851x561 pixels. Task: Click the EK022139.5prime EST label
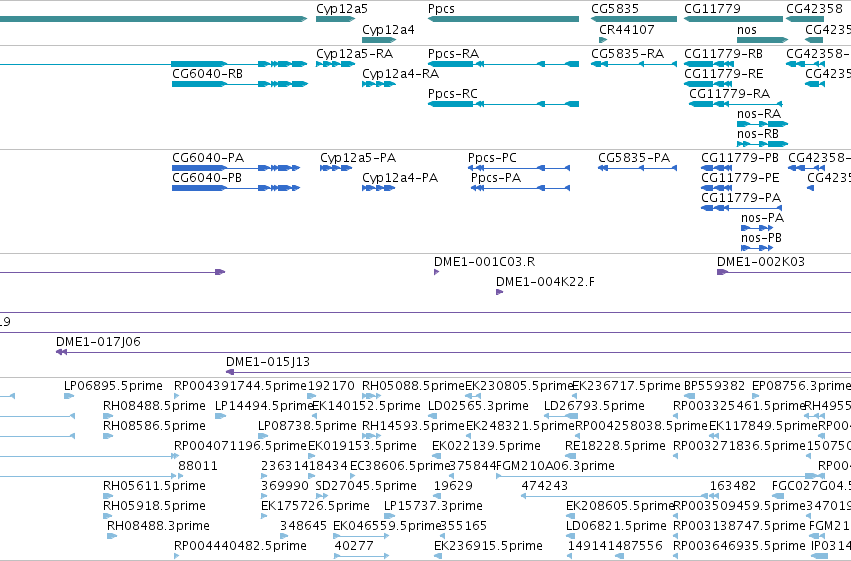tap(486, 446)
